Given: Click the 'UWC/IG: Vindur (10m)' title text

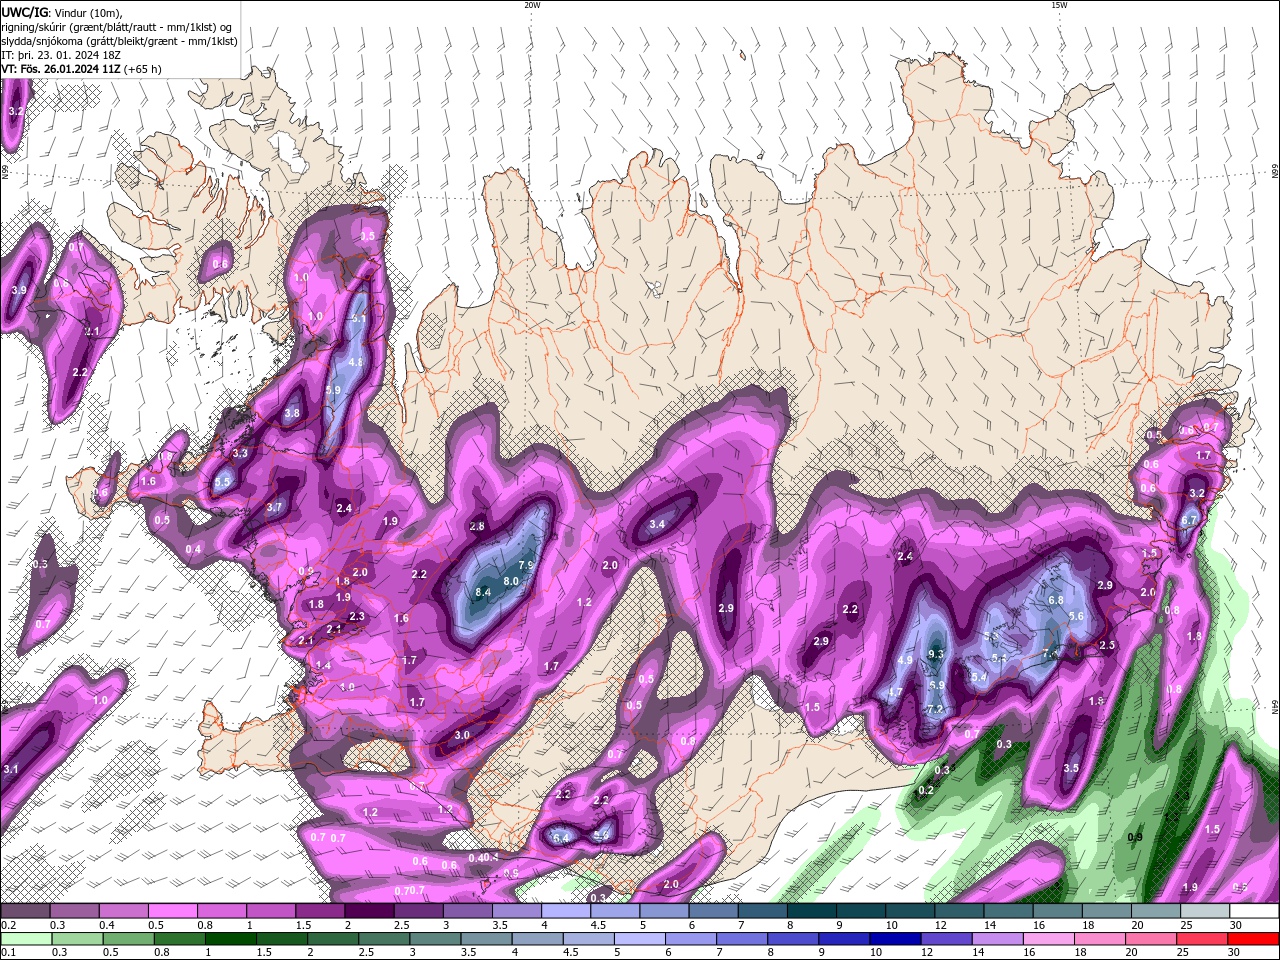Looking at the screenshot, I should point(63,12).
